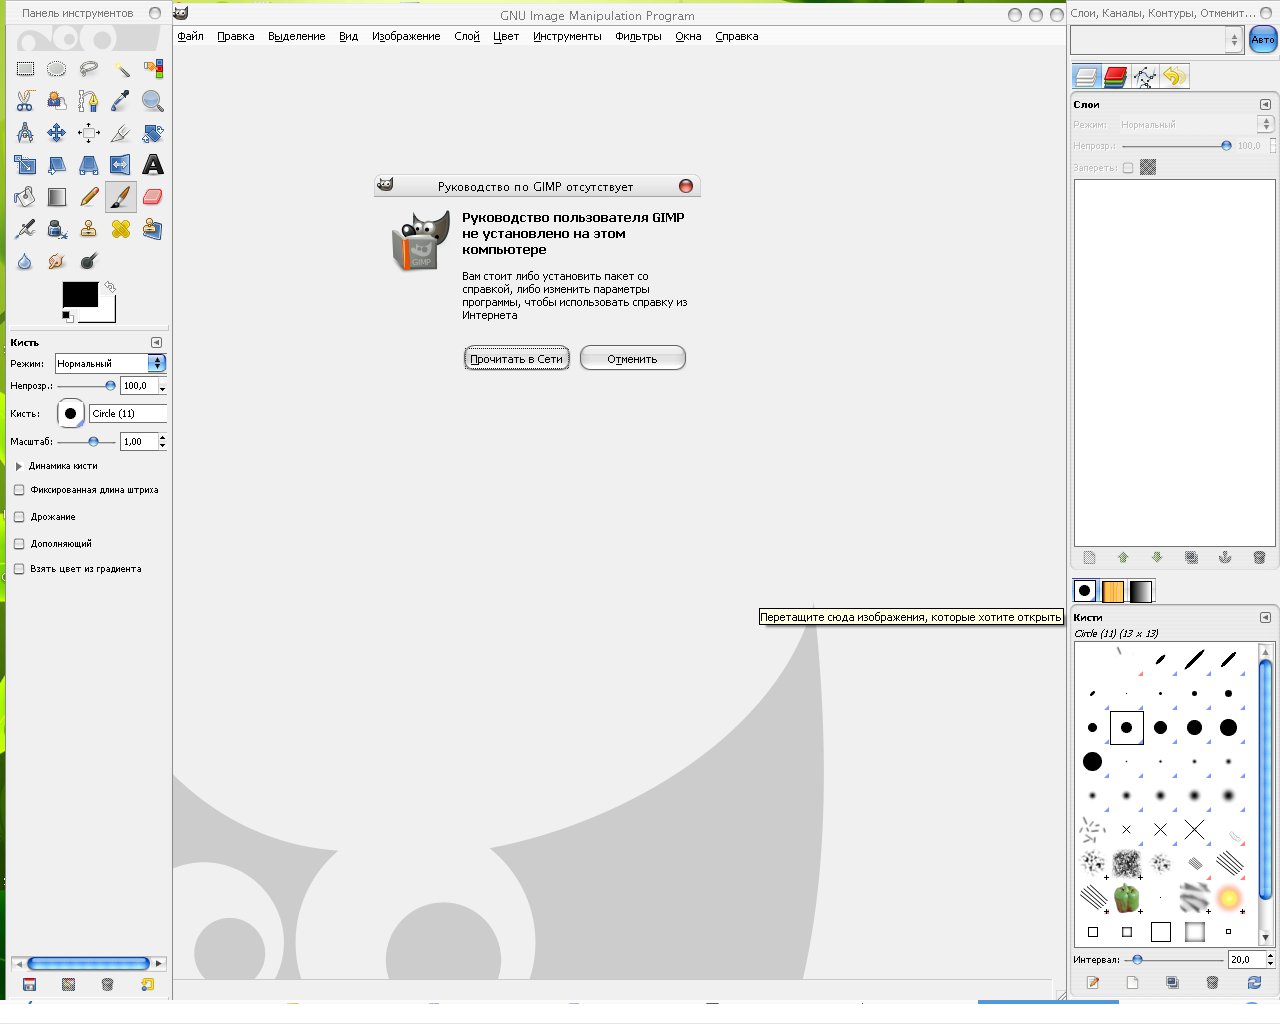Viewport: 1280px width, 1024px height.
Task: Select the Foreground Select tool
Action: coord(57,101)
